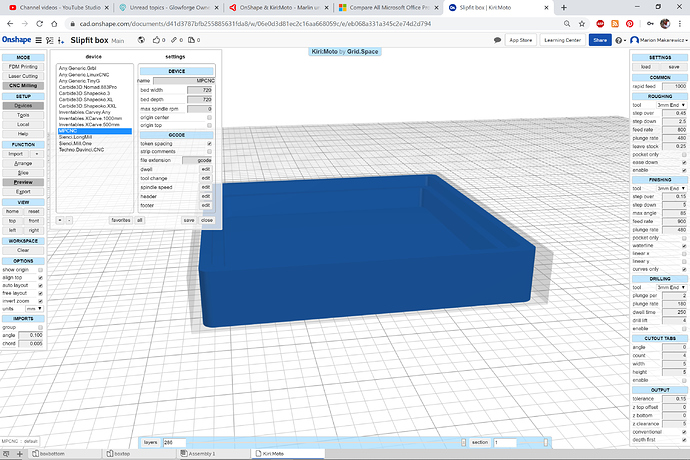Open a new browser tab
Viewport: 690px width, 460px height.
(x=564, y=7)
